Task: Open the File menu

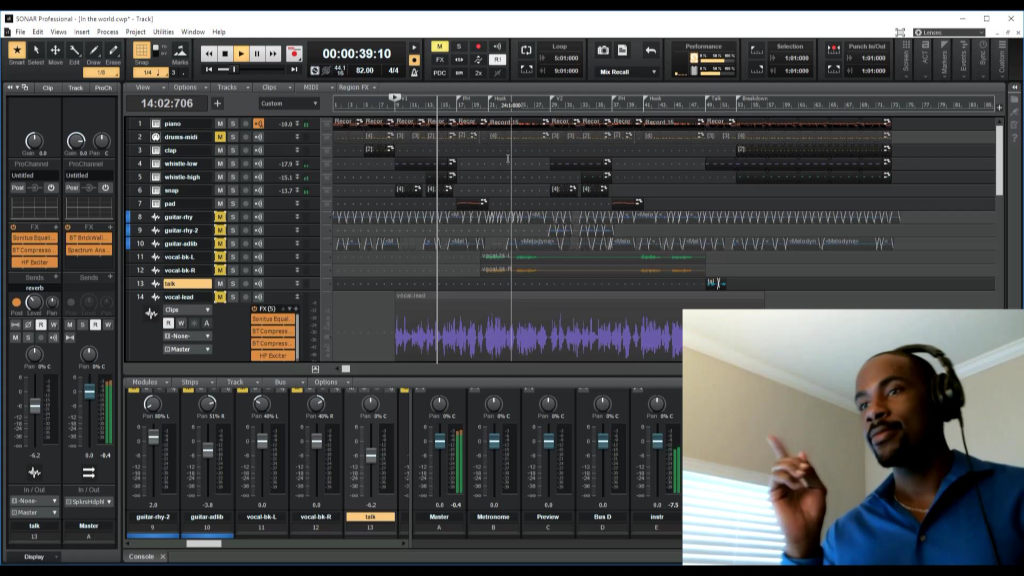Action: click(20, 32)
